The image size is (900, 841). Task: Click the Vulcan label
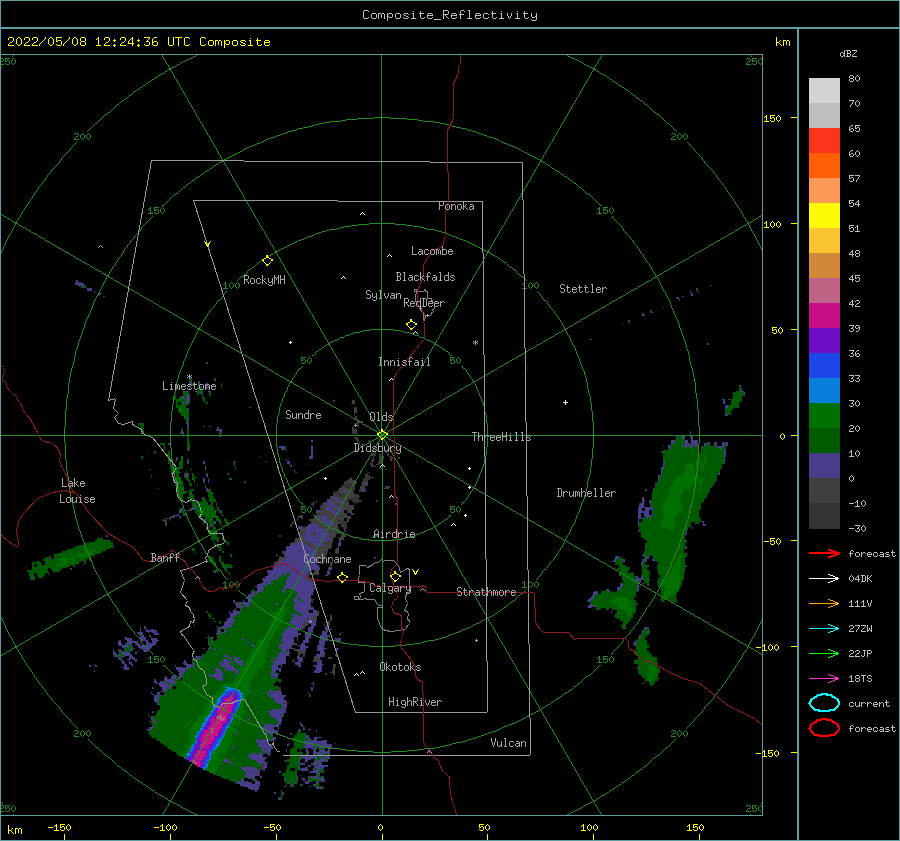click(x=508, y=743)
